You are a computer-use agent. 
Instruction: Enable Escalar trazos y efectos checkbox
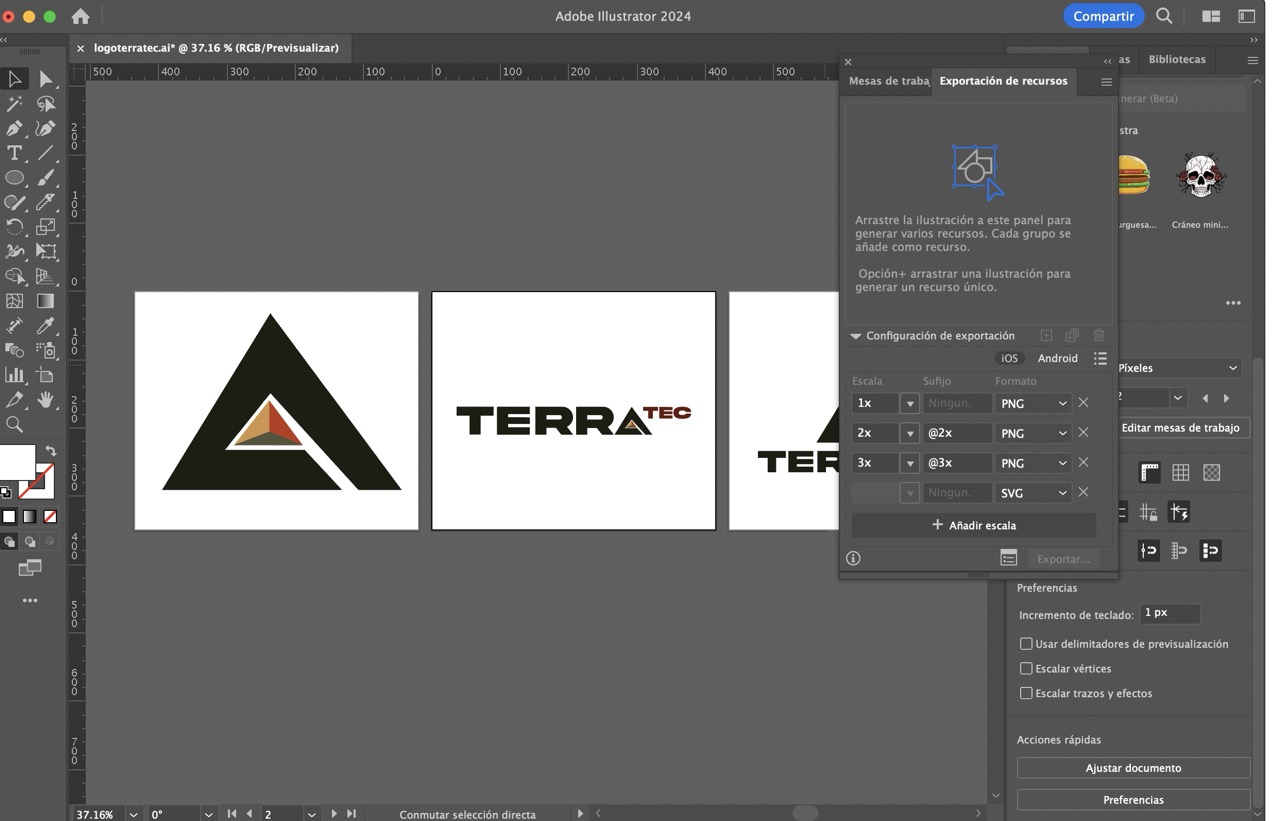1026,693
